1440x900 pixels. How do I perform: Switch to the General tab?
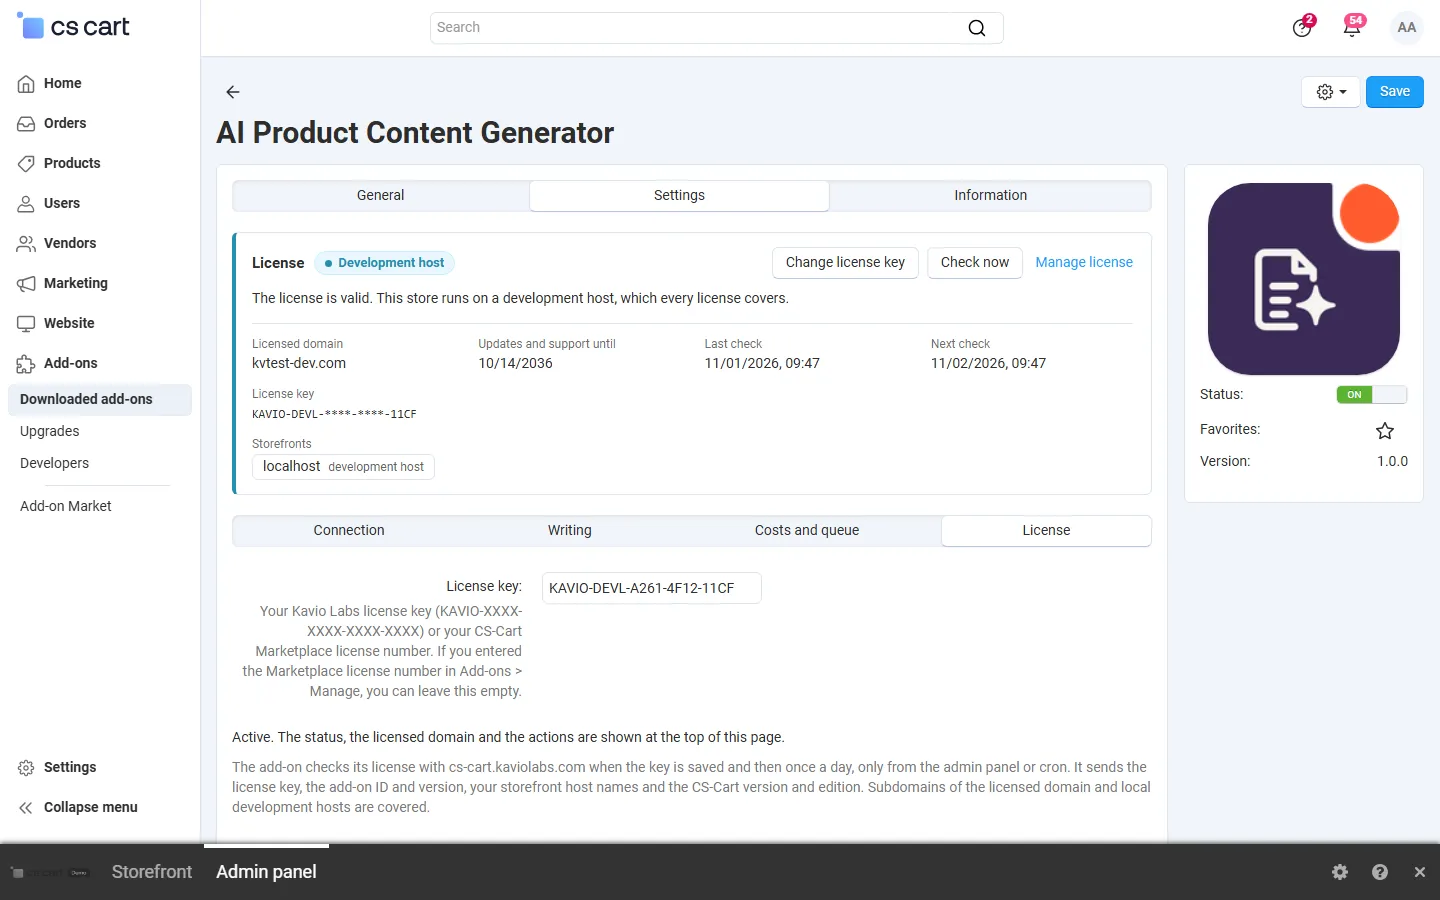[381, 196]
